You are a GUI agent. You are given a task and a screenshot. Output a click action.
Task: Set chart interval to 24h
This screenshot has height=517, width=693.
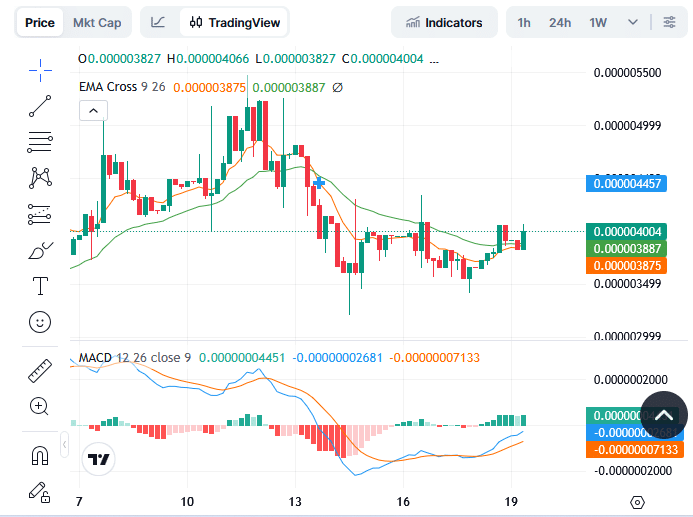coord(560,22)
